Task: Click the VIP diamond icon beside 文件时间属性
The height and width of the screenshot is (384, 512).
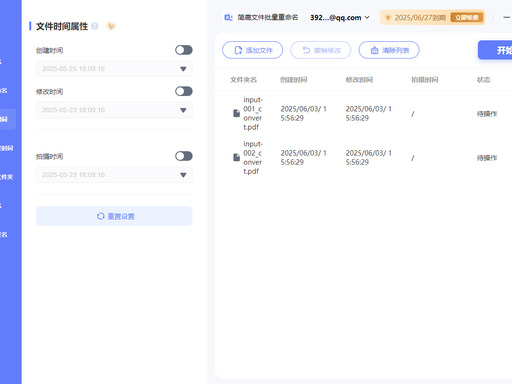Action: click(x=111, y=26)
